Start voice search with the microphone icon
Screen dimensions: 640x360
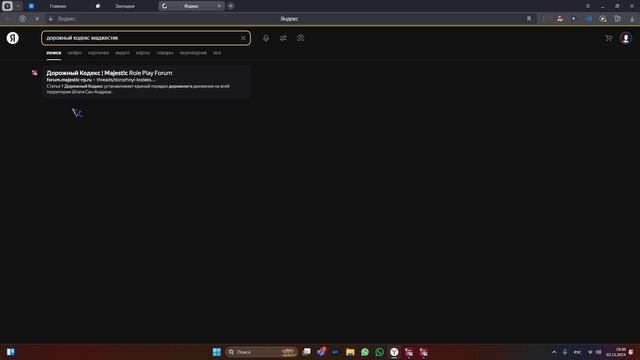(x=266, y=38)
